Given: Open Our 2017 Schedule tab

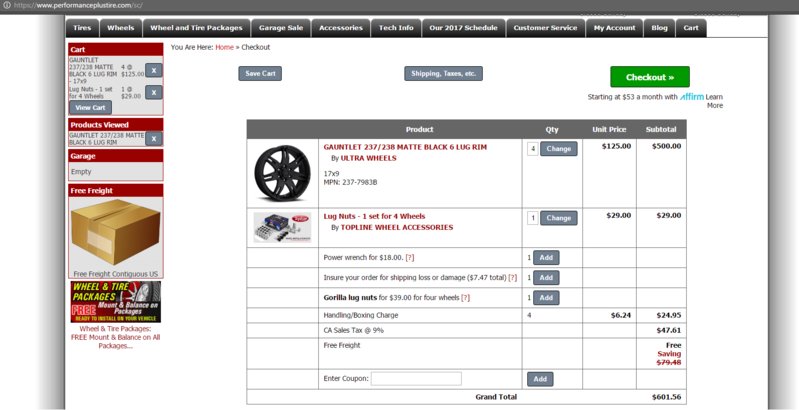Looking at the screenshot, I should click(463, 28).
